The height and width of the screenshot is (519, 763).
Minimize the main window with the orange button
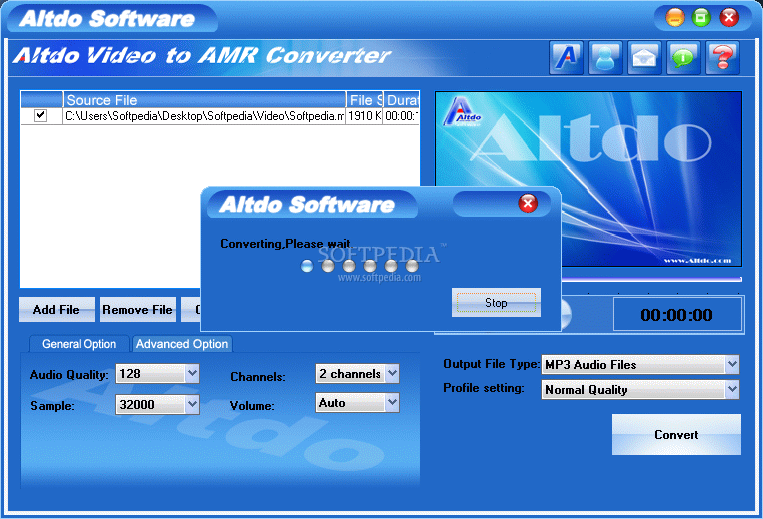click(x=675, y=18)
